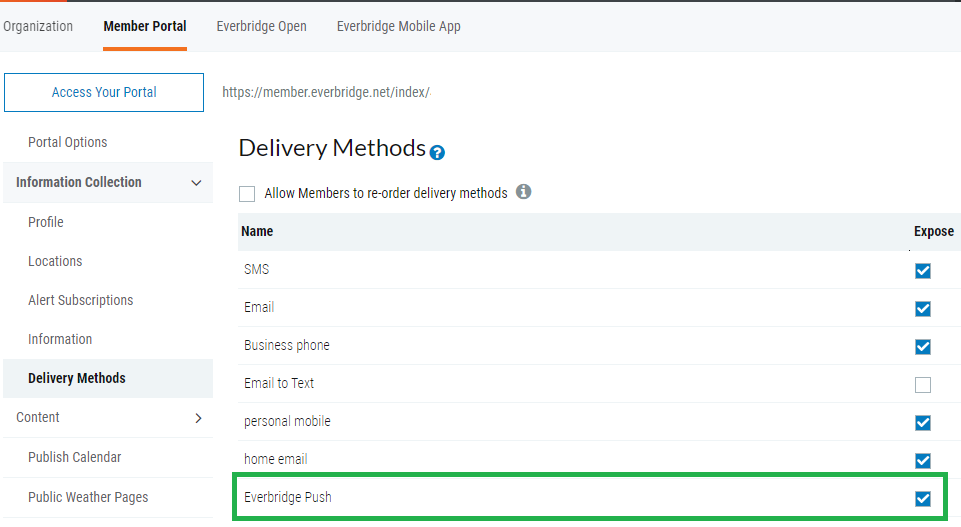Click the Name column header
The image size is (961, 527).
click(257, 231)
